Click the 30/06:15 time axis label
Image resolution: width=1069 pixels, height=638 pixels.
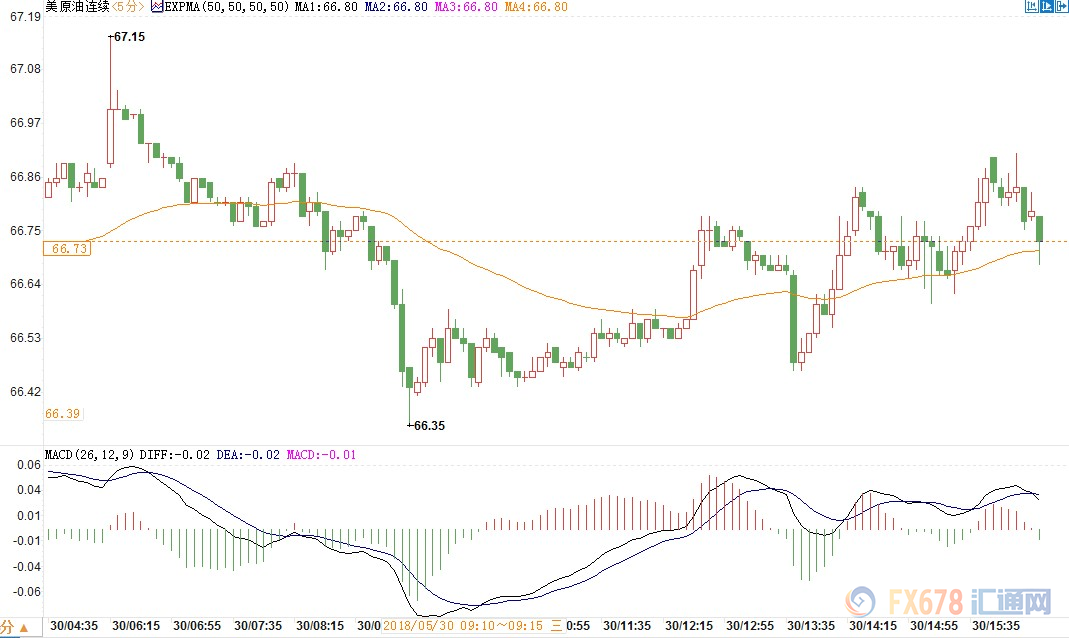coord(136,626)
